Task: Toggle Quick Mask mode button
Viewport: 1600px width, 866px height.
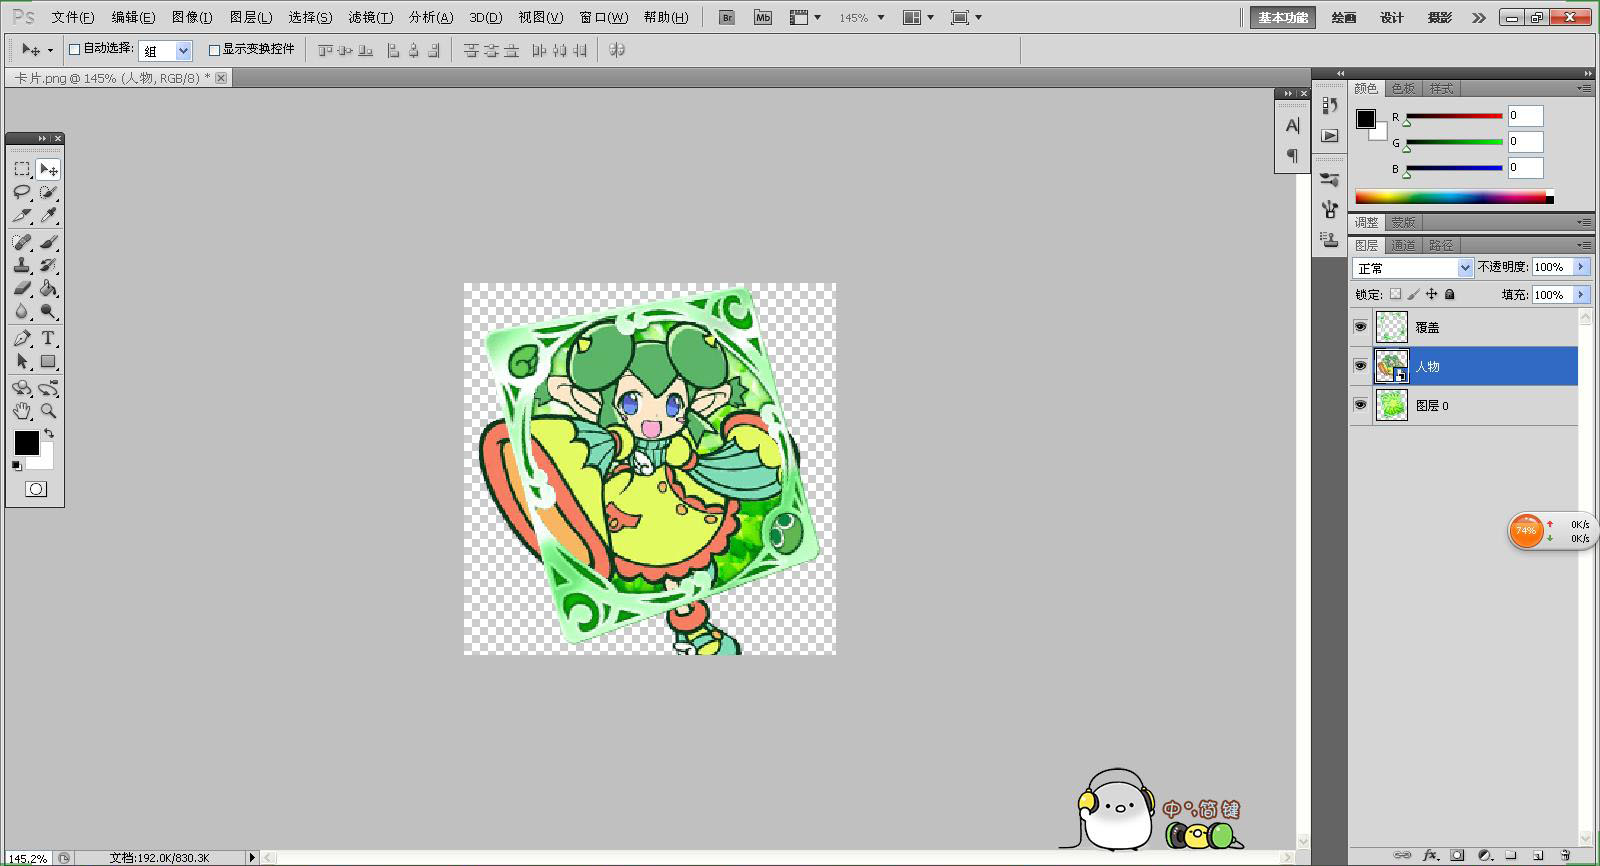Action: (36, 489)
